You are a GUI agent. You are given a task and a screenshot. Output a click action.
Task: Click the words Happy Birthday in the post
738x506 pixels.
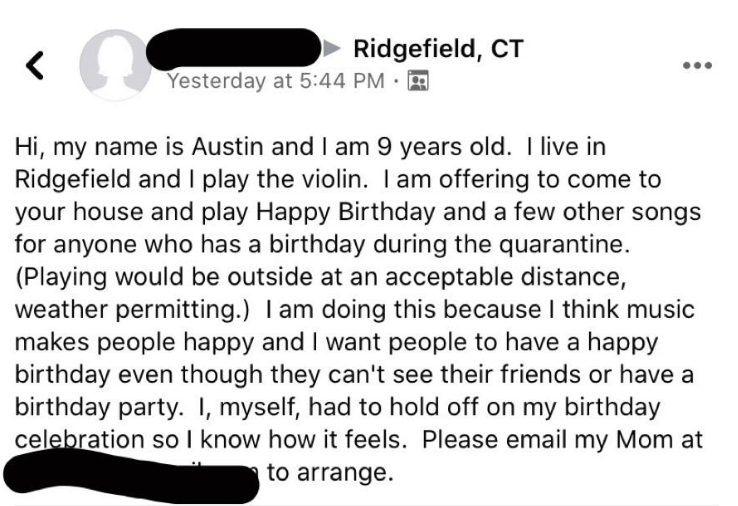tap(346, 212)
